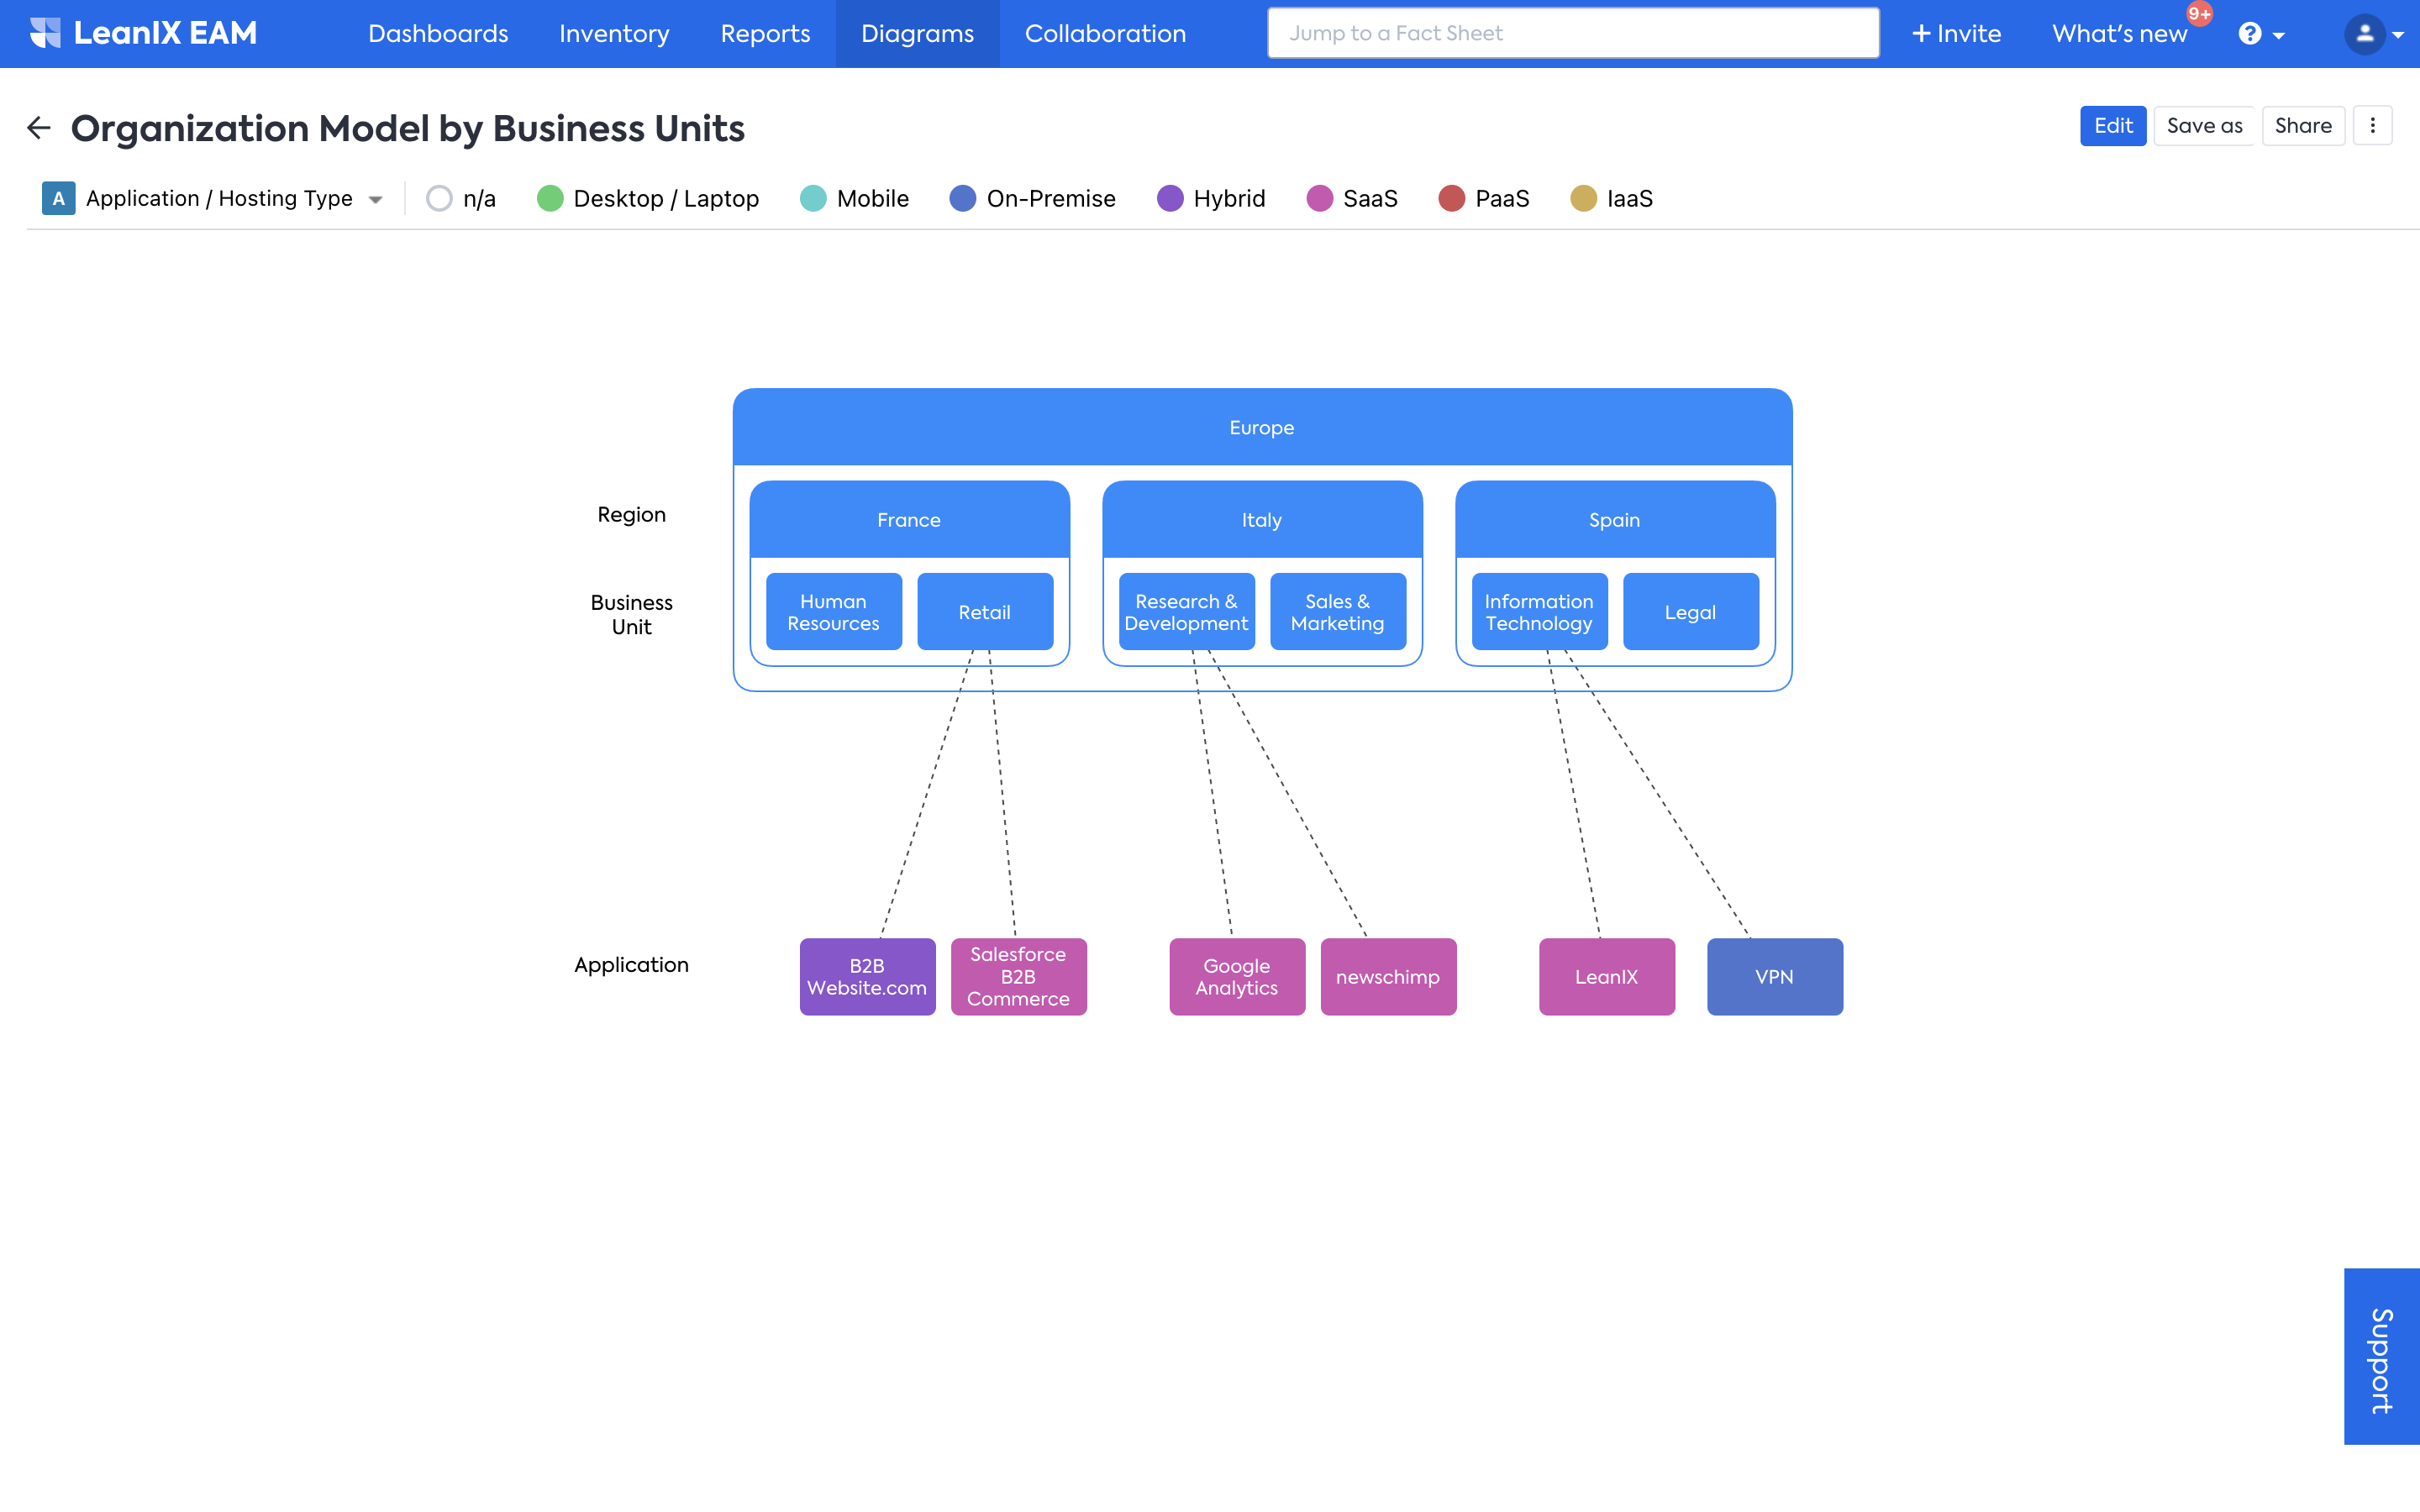2420x1512 pixels.
Task: Click the back arrow beside the title
Action: point(38,128)
